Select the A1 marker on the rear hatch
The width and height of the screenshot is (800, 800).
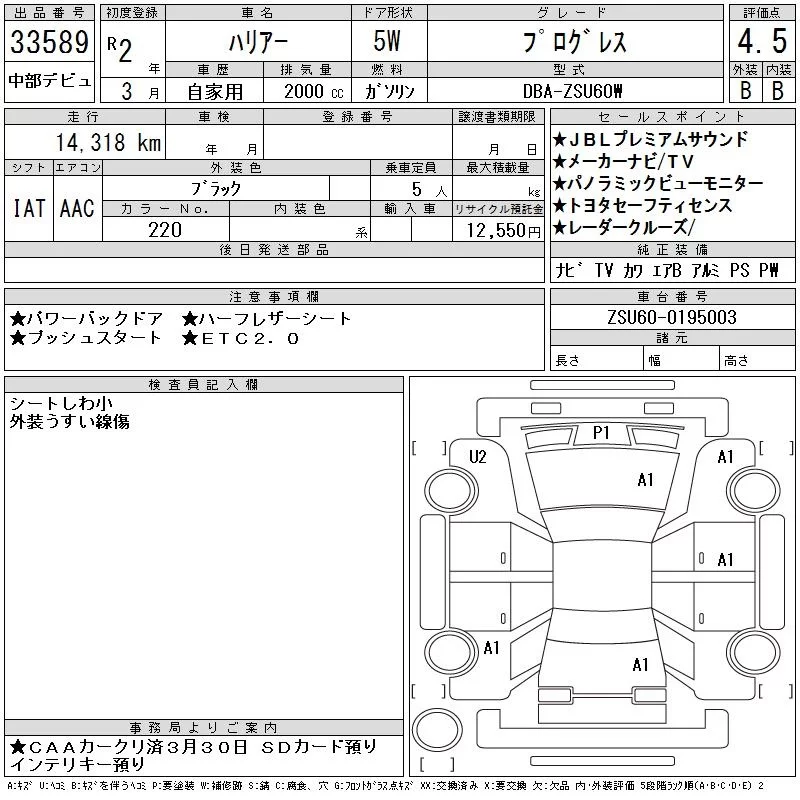click(x=641, y=665)
